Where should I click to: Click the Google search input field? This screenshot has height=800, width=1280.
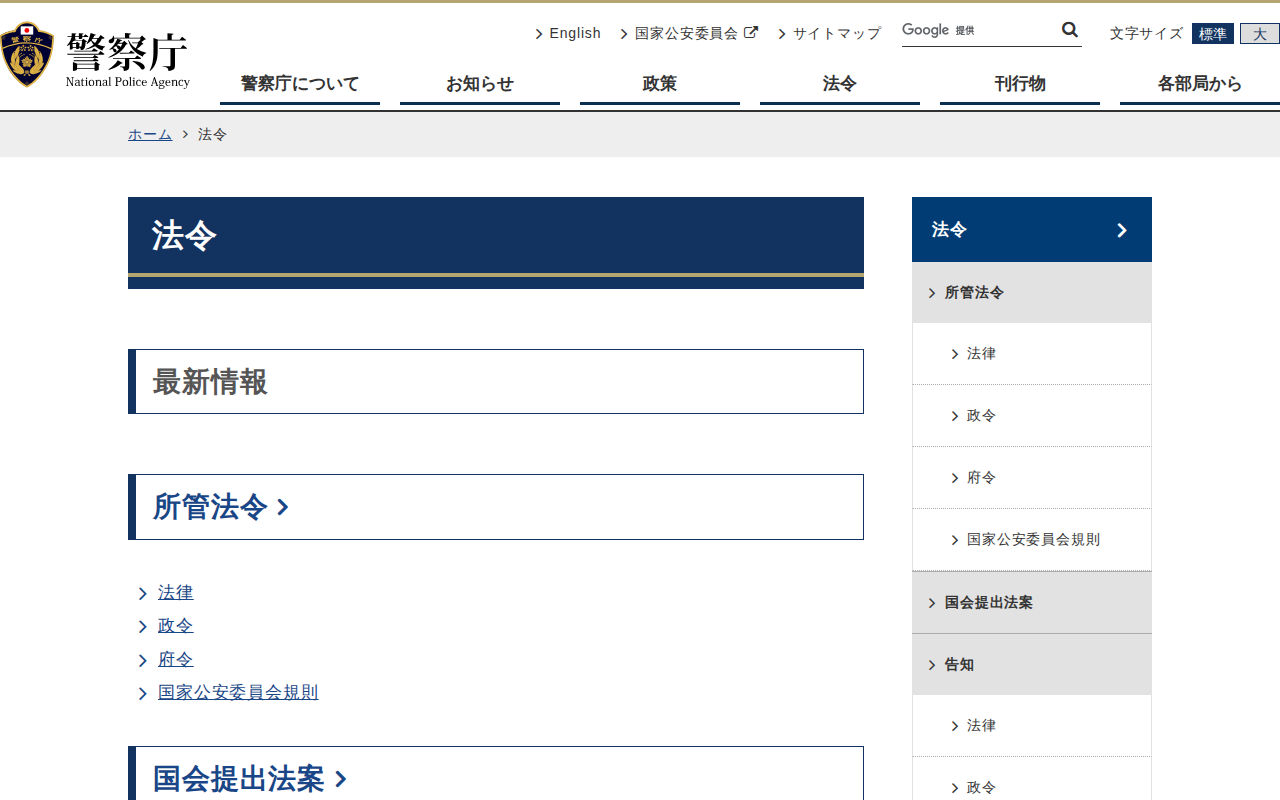[x=980, y=30]
